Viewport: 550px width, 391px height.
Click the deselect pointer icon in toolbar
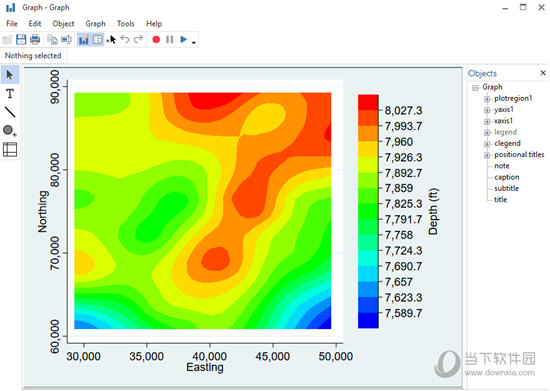[x=111, y=40]
